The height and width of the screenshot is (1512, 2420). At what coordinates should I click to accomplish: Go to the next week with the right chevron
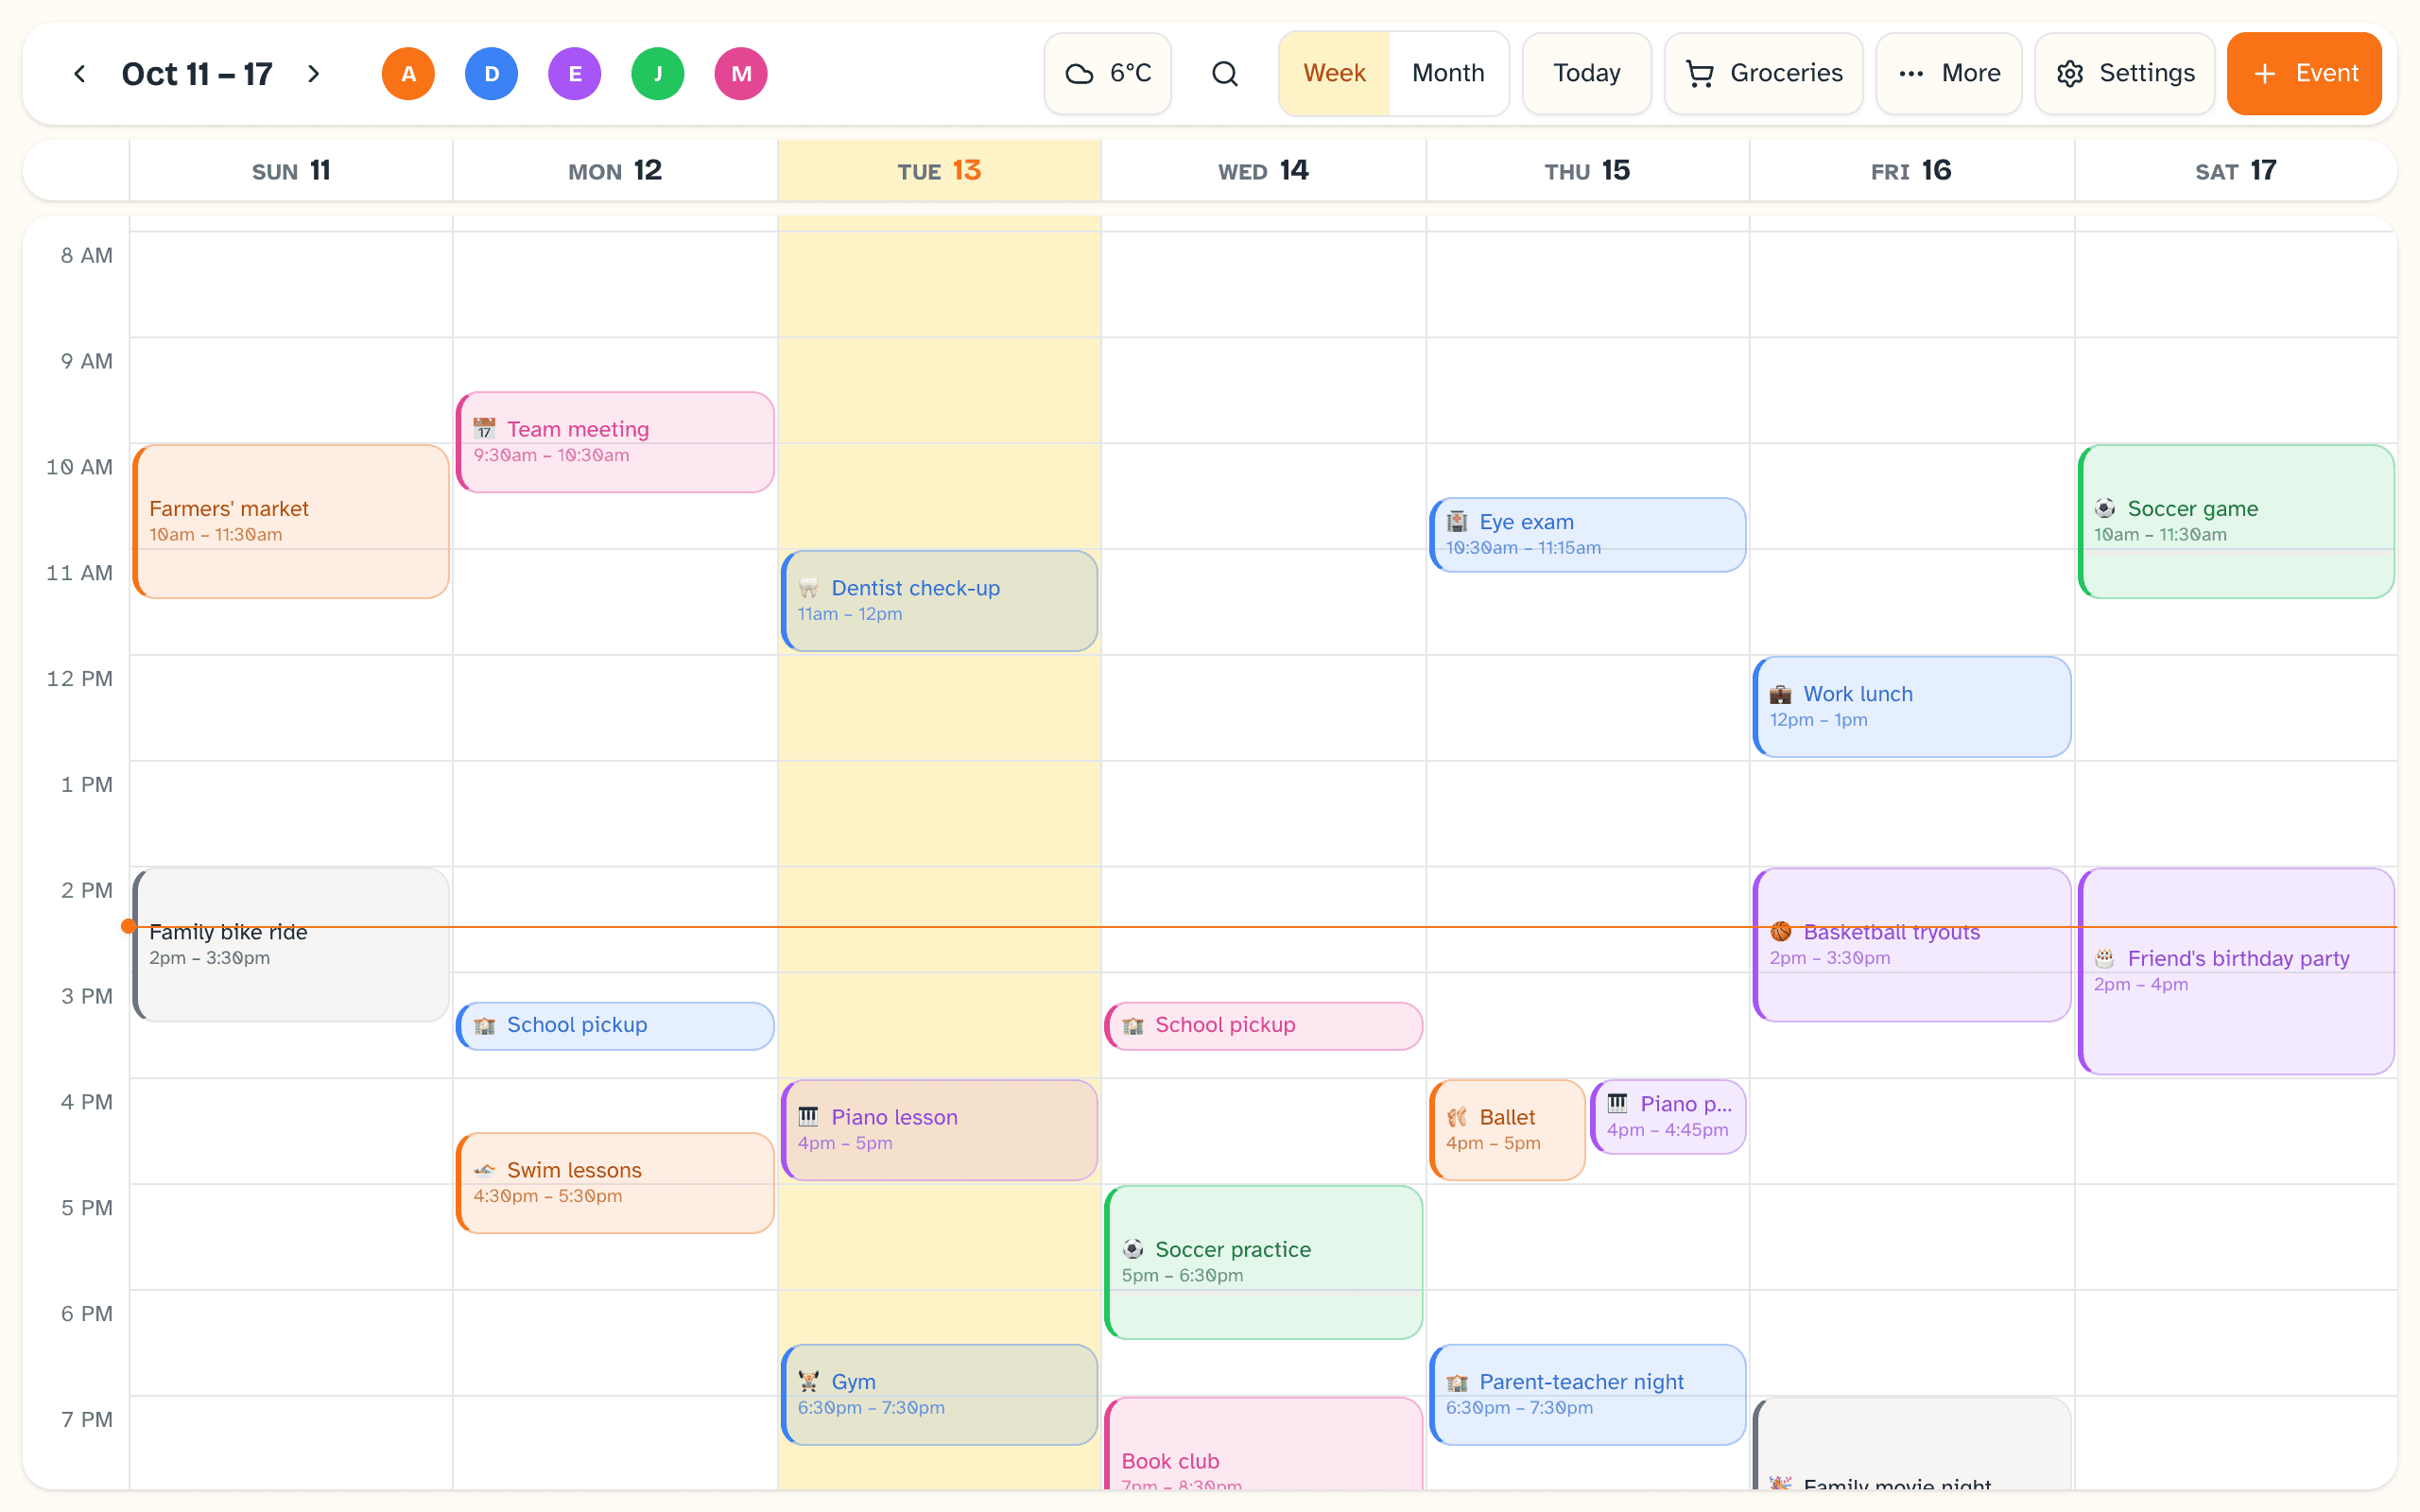pos(314,73)
